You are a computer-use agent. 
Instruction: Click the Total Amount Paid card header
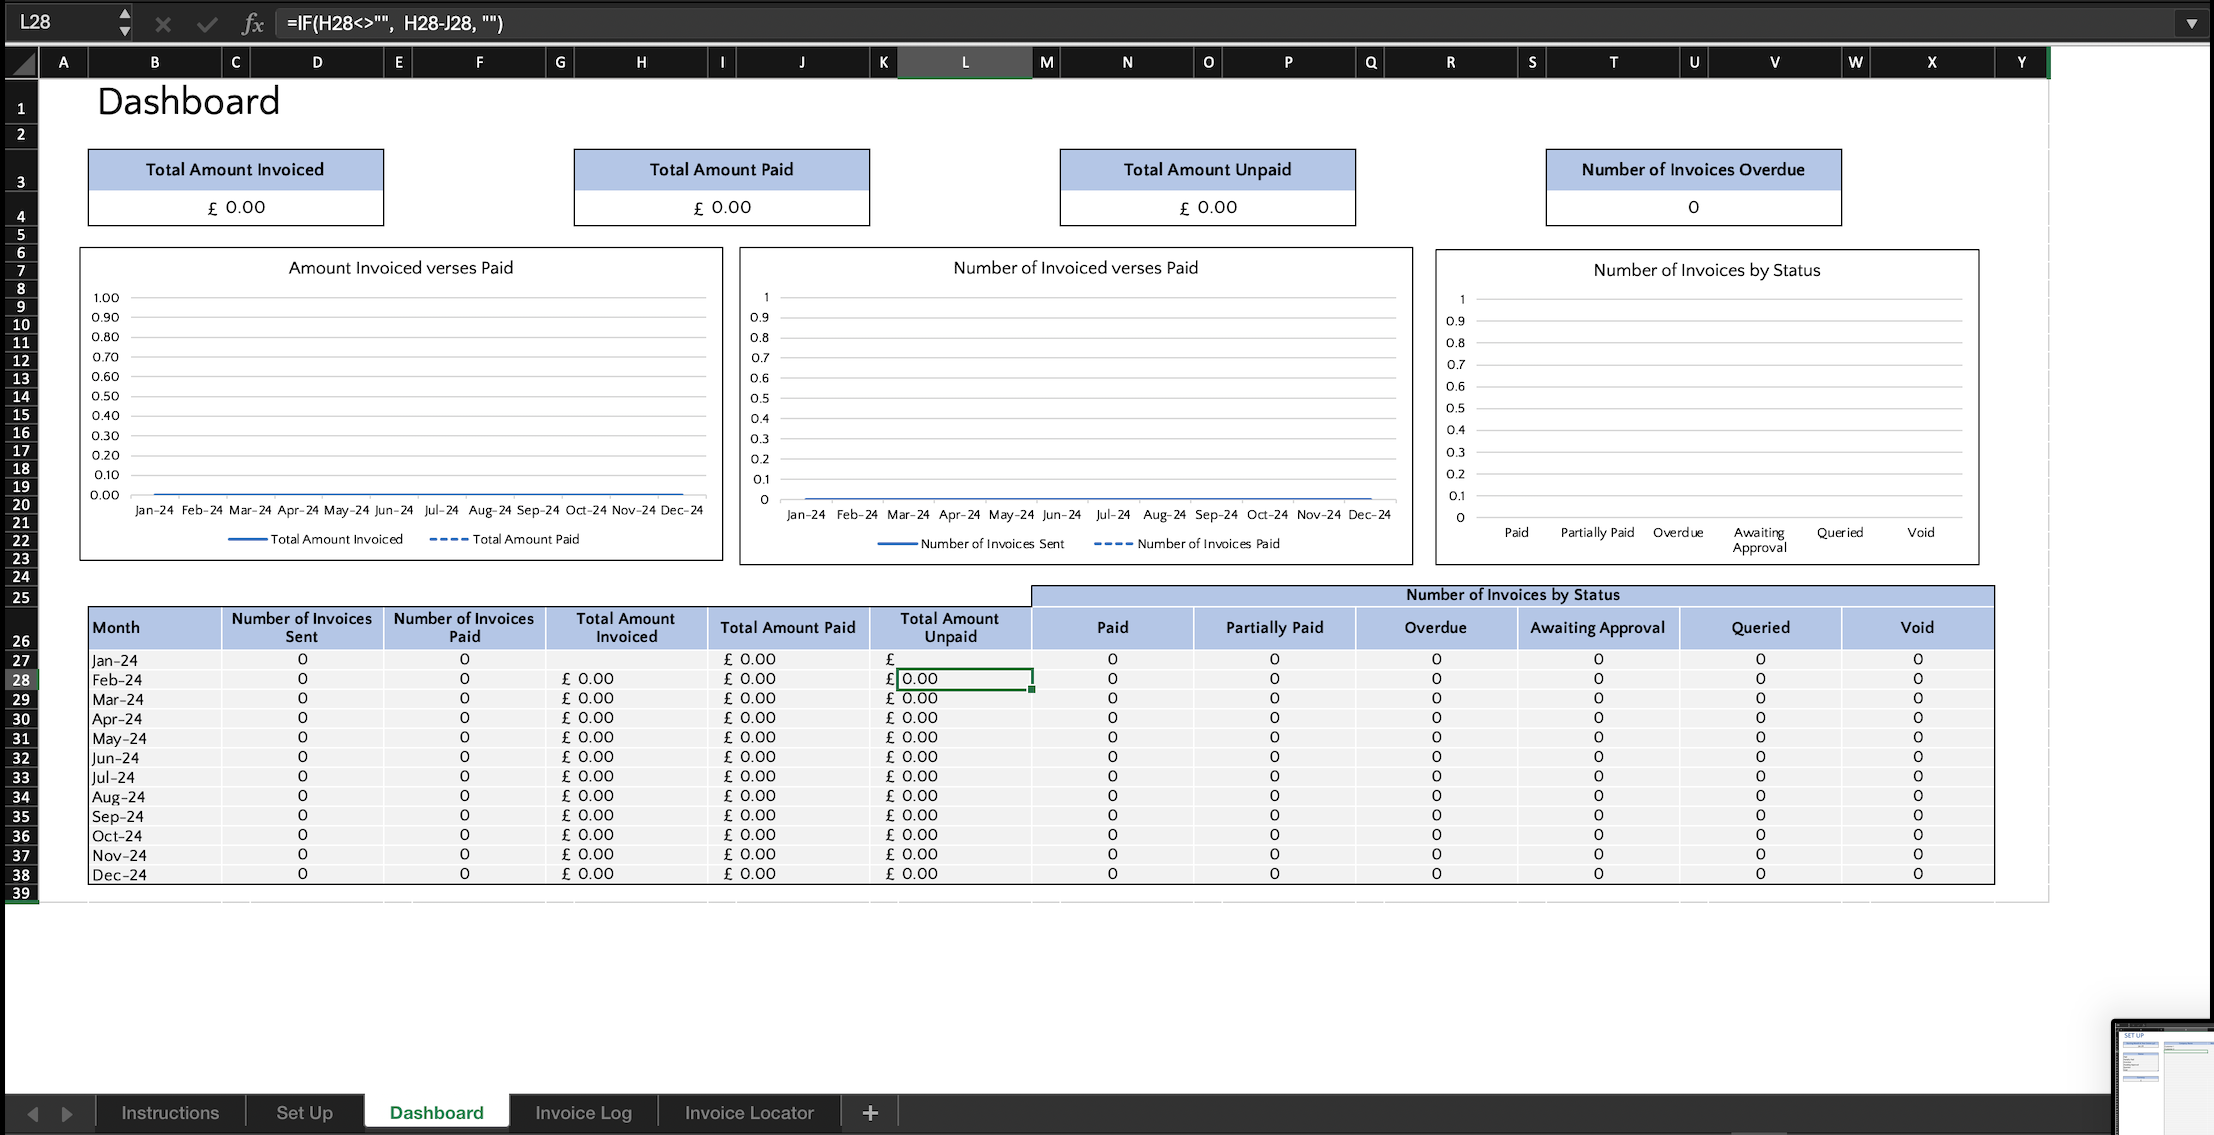721,170
